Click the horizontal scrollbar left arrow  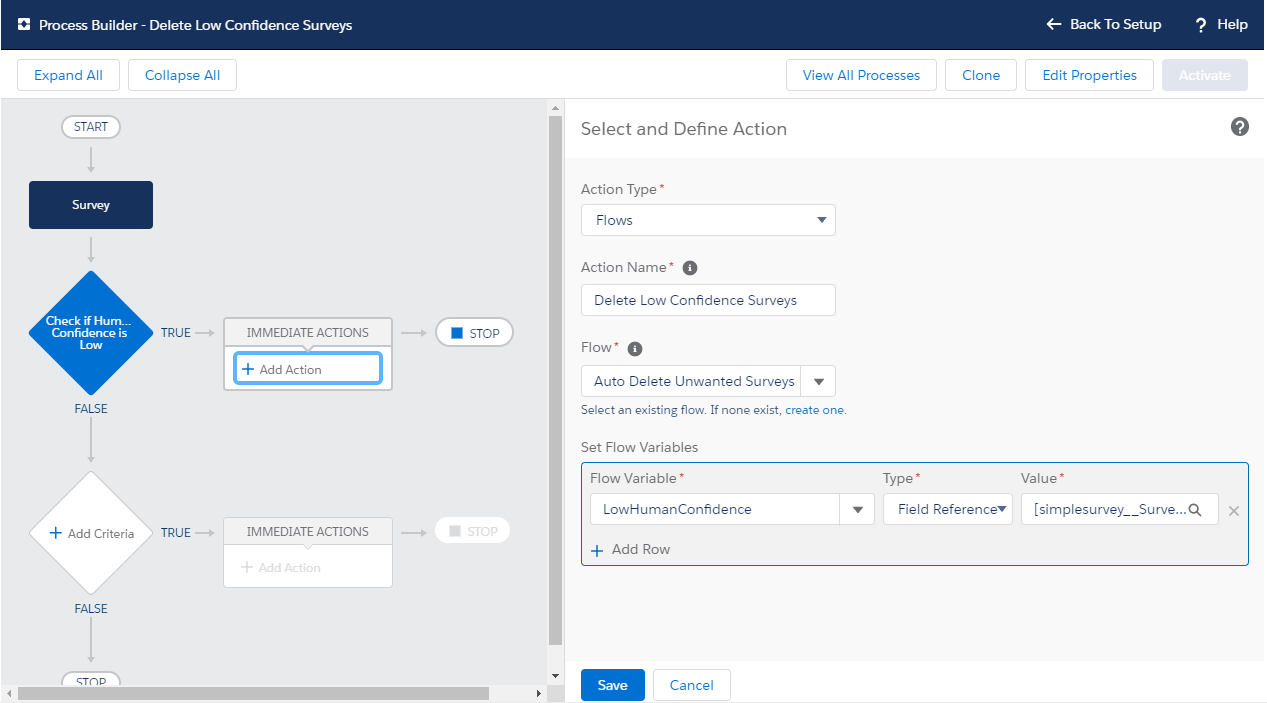[x=9, y=693]
